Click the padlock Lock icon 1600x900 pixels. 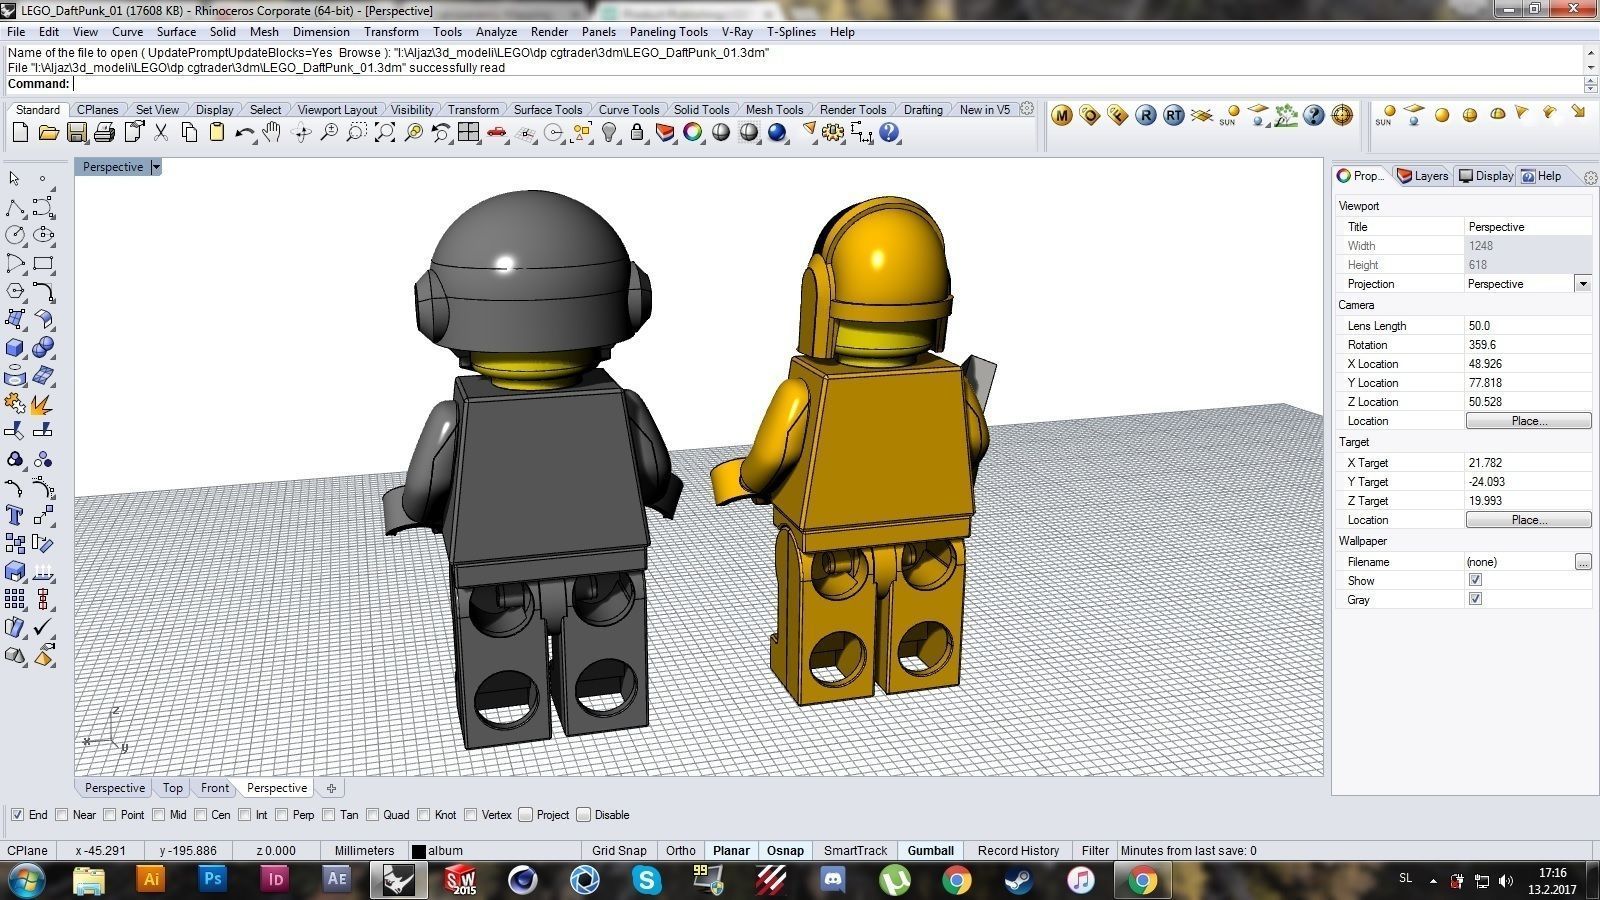pos(637,132)
